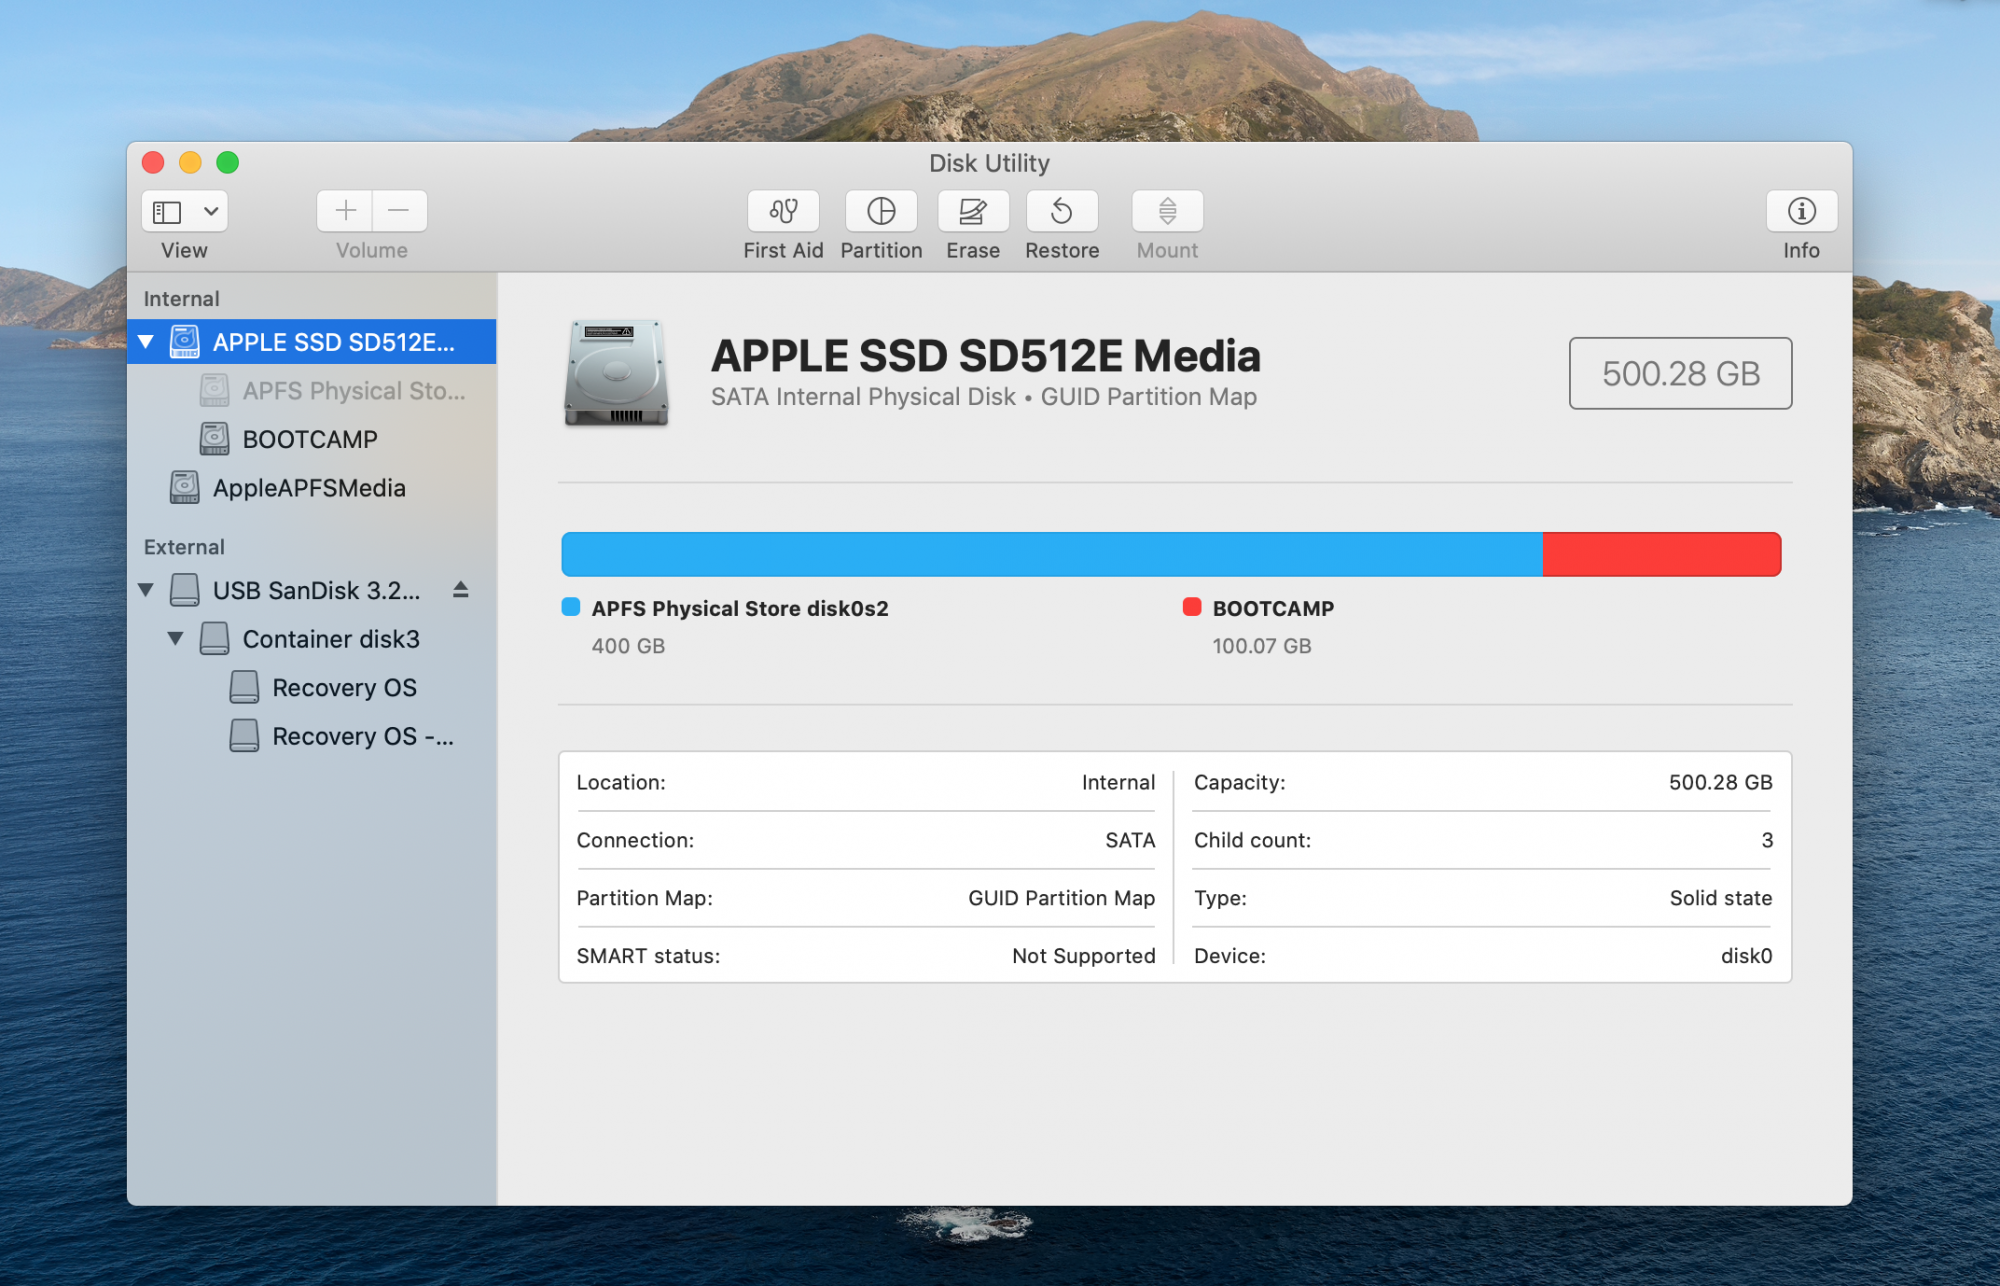Eject the USB SanDisk drive

pos(460,590)
